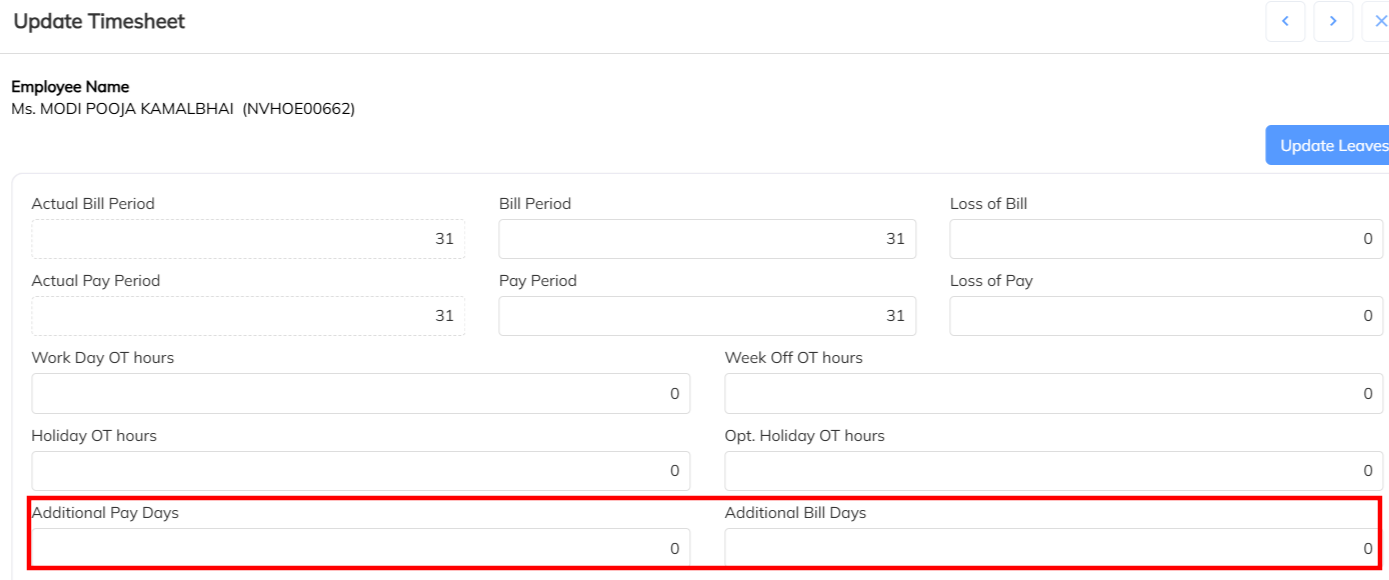Click the Work Day OT hours input
The width and height of the screenshot is (1389, 580).
click(360, 393)
